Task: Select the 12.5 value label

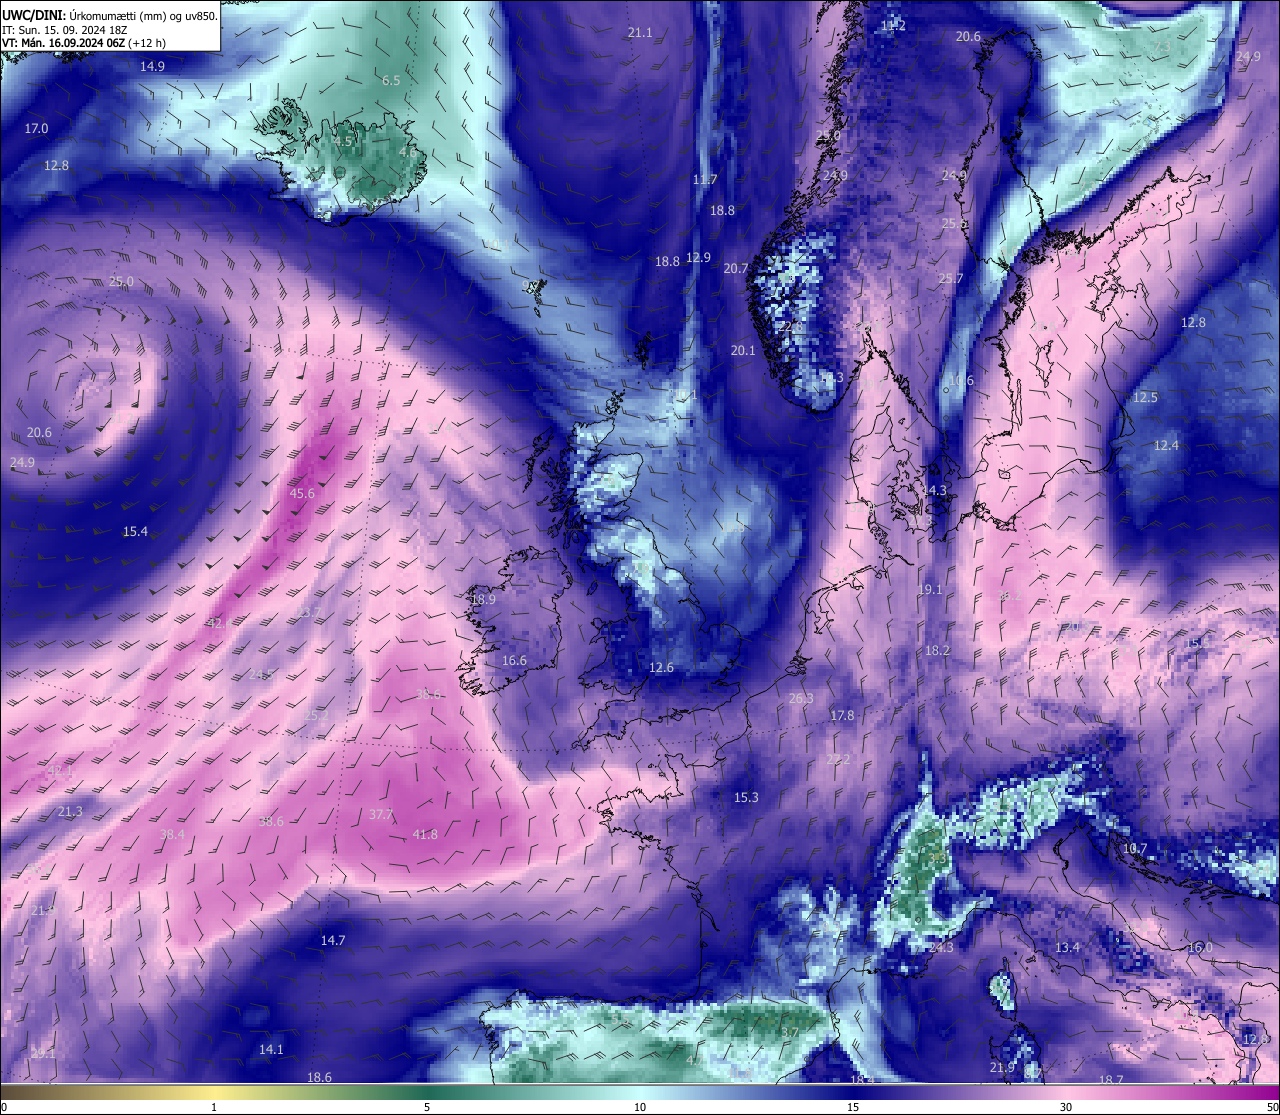Action: click(x=1145, y=397)
